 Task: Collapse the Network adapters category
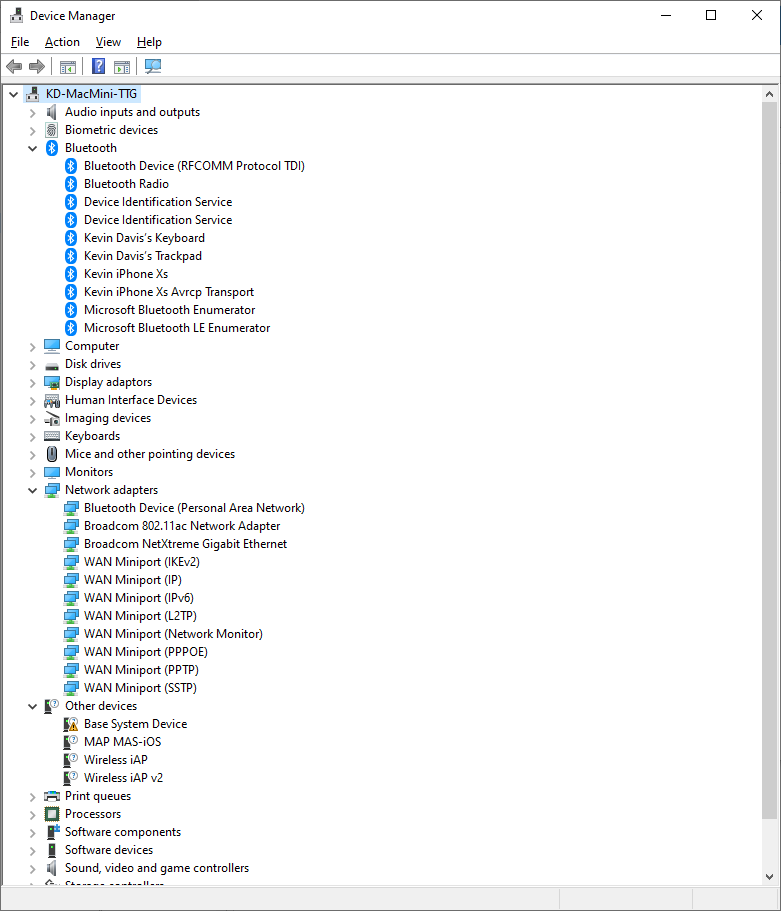point(33,490)
